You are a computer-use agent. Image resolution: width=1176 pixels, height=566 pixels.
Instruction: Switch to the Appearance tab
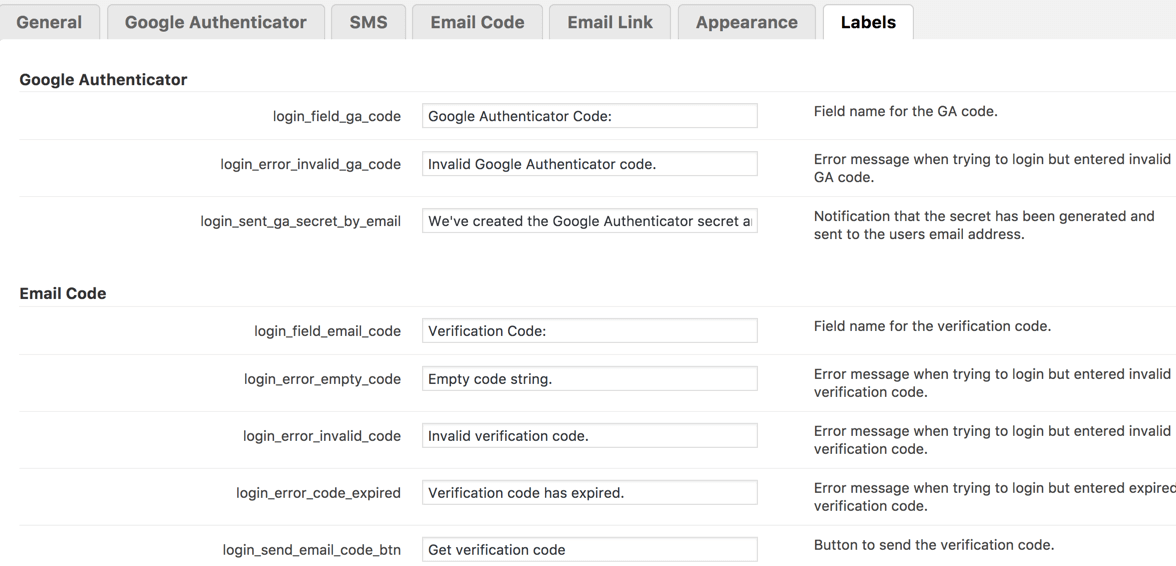tap(746, 22)
